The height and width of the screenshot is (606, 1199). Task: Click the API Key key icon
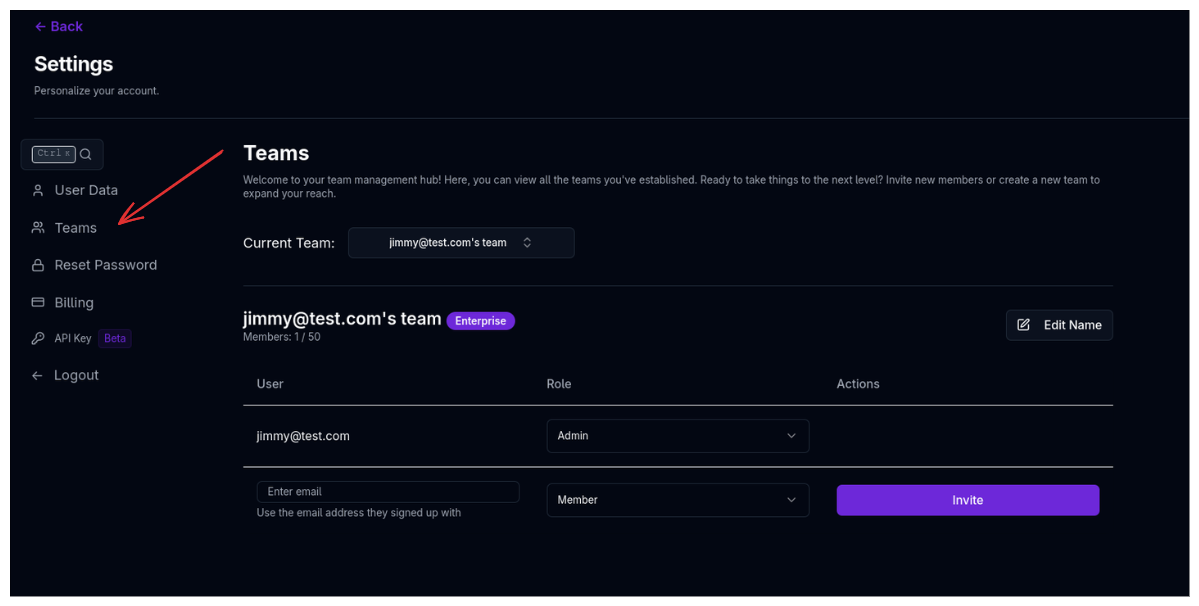38,338
